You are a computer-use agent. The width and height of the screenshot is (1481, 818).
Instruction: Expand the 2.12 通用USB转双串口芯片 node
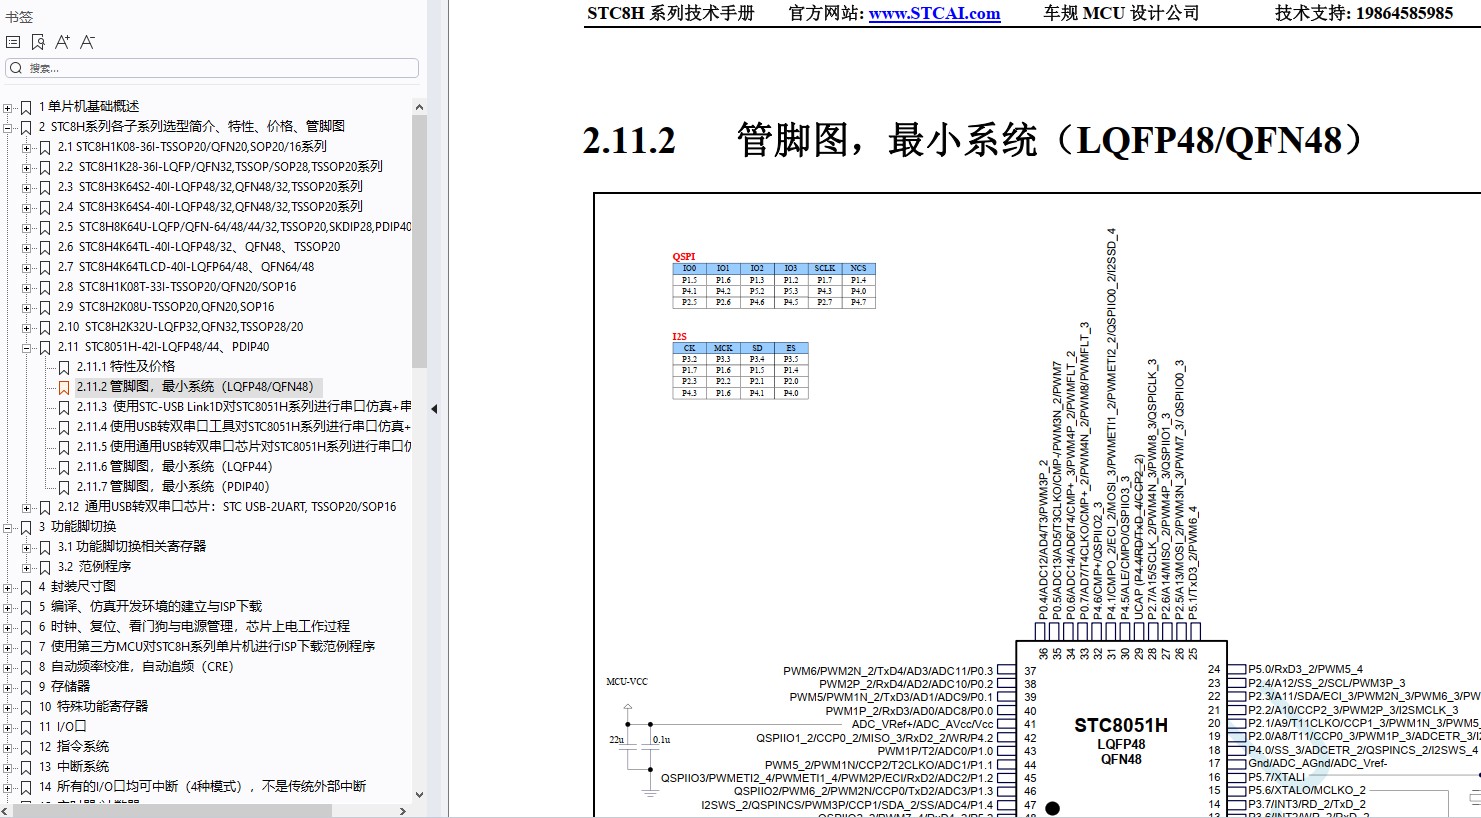click(27, 507)
